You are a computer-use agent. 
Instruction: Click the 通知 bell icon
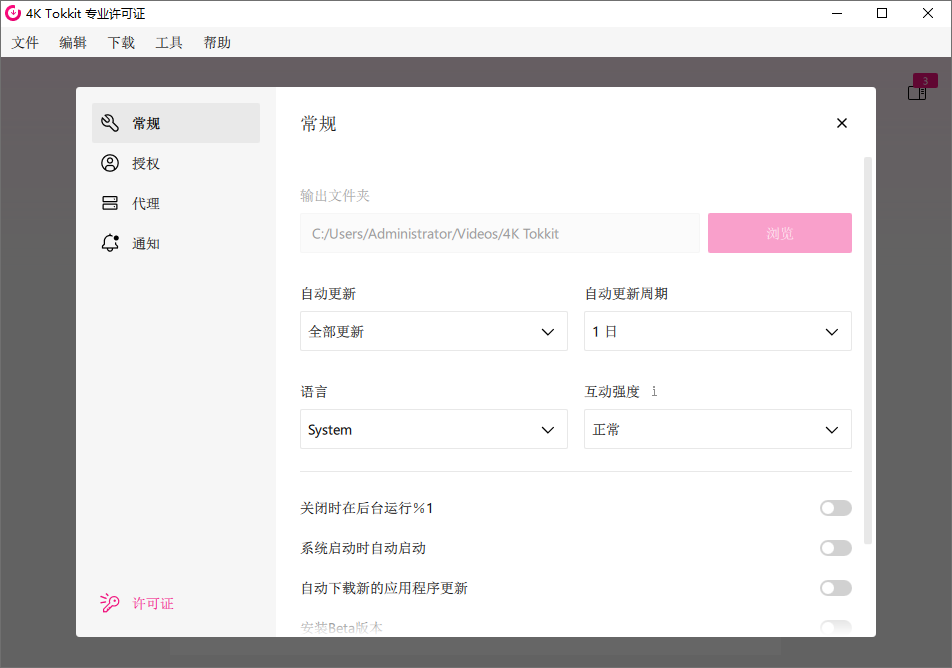pyautogui.click(x=110, y=244)
